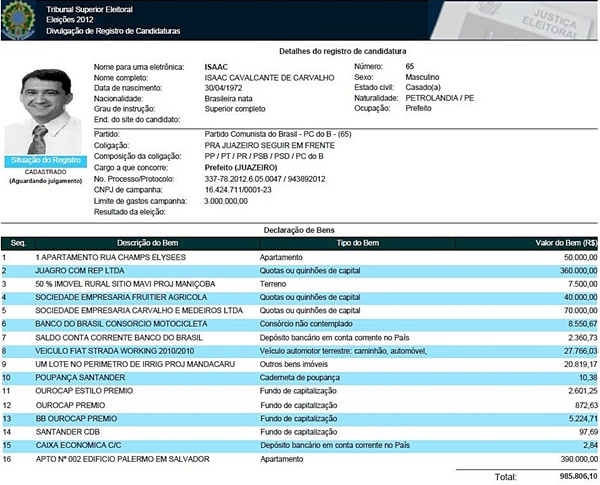Click the Declaração de Bens section title
The height and width of the screenshot is (485, 600).
299,228
